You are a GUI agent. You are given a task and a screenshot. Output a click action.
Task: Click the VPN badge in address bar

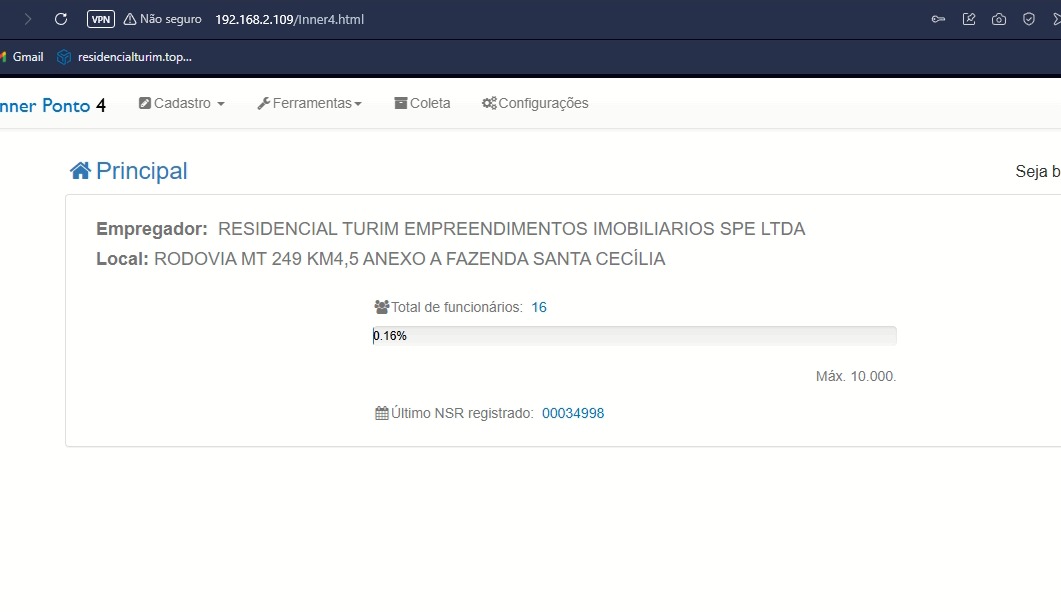101,19
